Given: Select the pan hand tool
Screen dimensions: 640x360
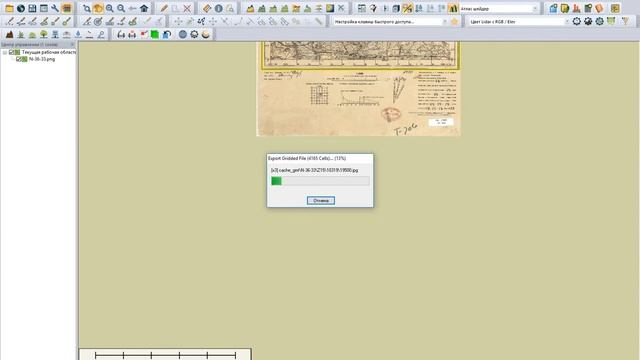Looking at the screenshot, I should point(98,8).
